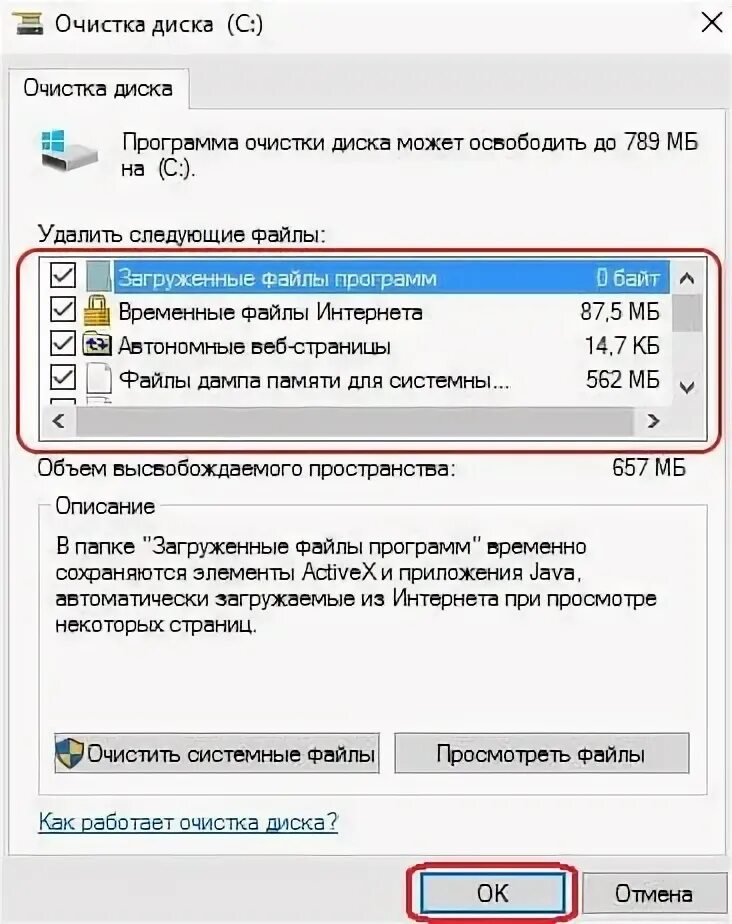Toggle the Временные файлы Интернета checkbox

tap(62, 309)
